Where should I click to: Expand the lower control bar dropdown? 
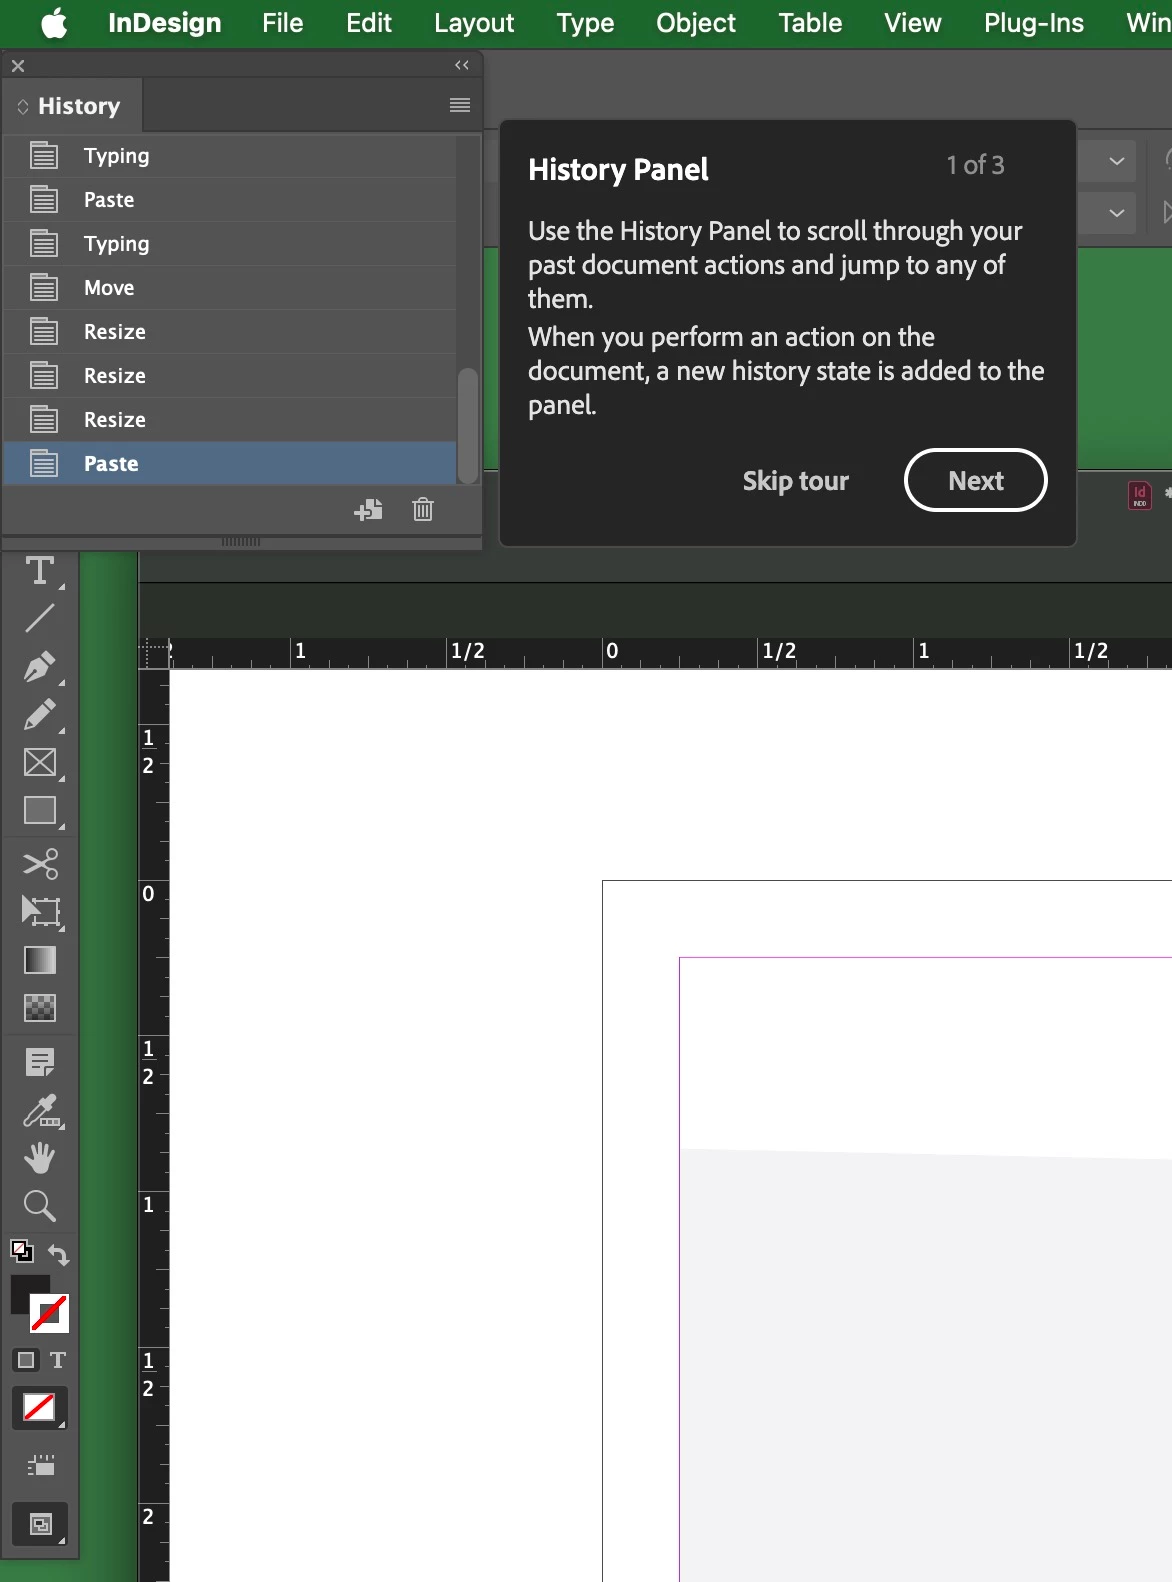1117,213
